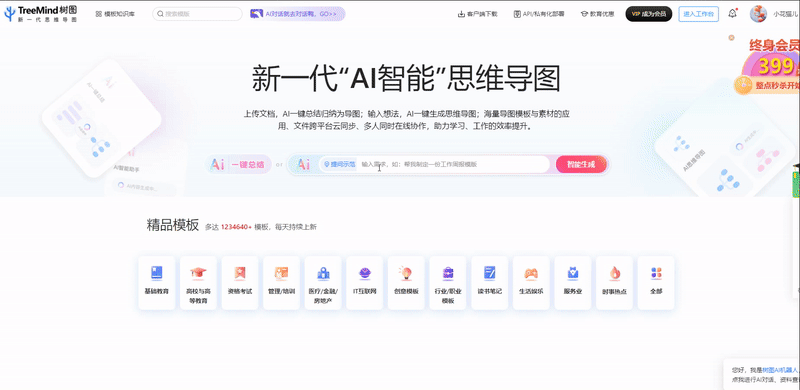Open 教育优惠 link

click(597, 14)
